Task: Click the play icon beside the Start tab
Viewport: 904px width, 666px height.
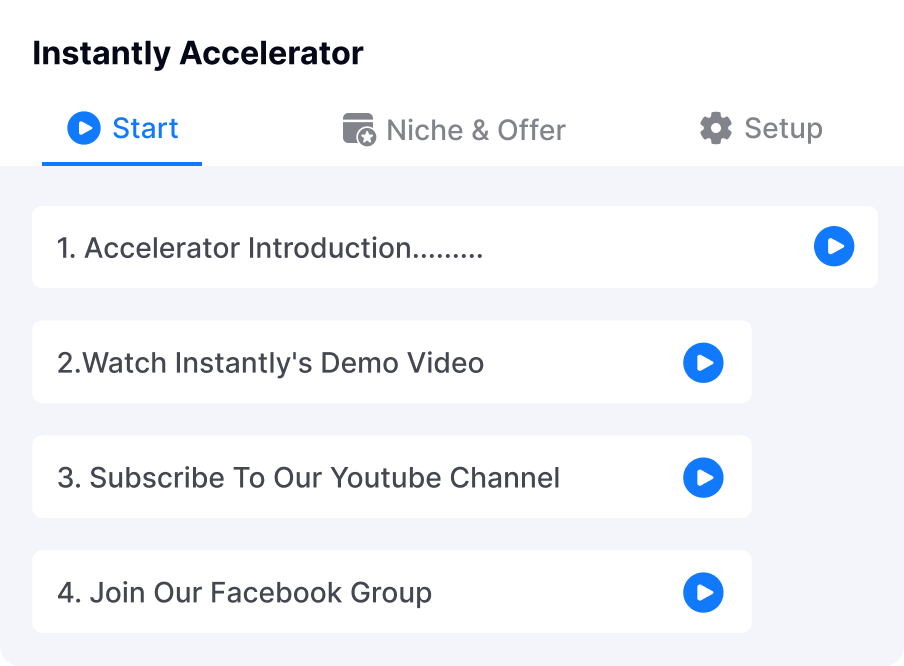Action: [84, 128]
